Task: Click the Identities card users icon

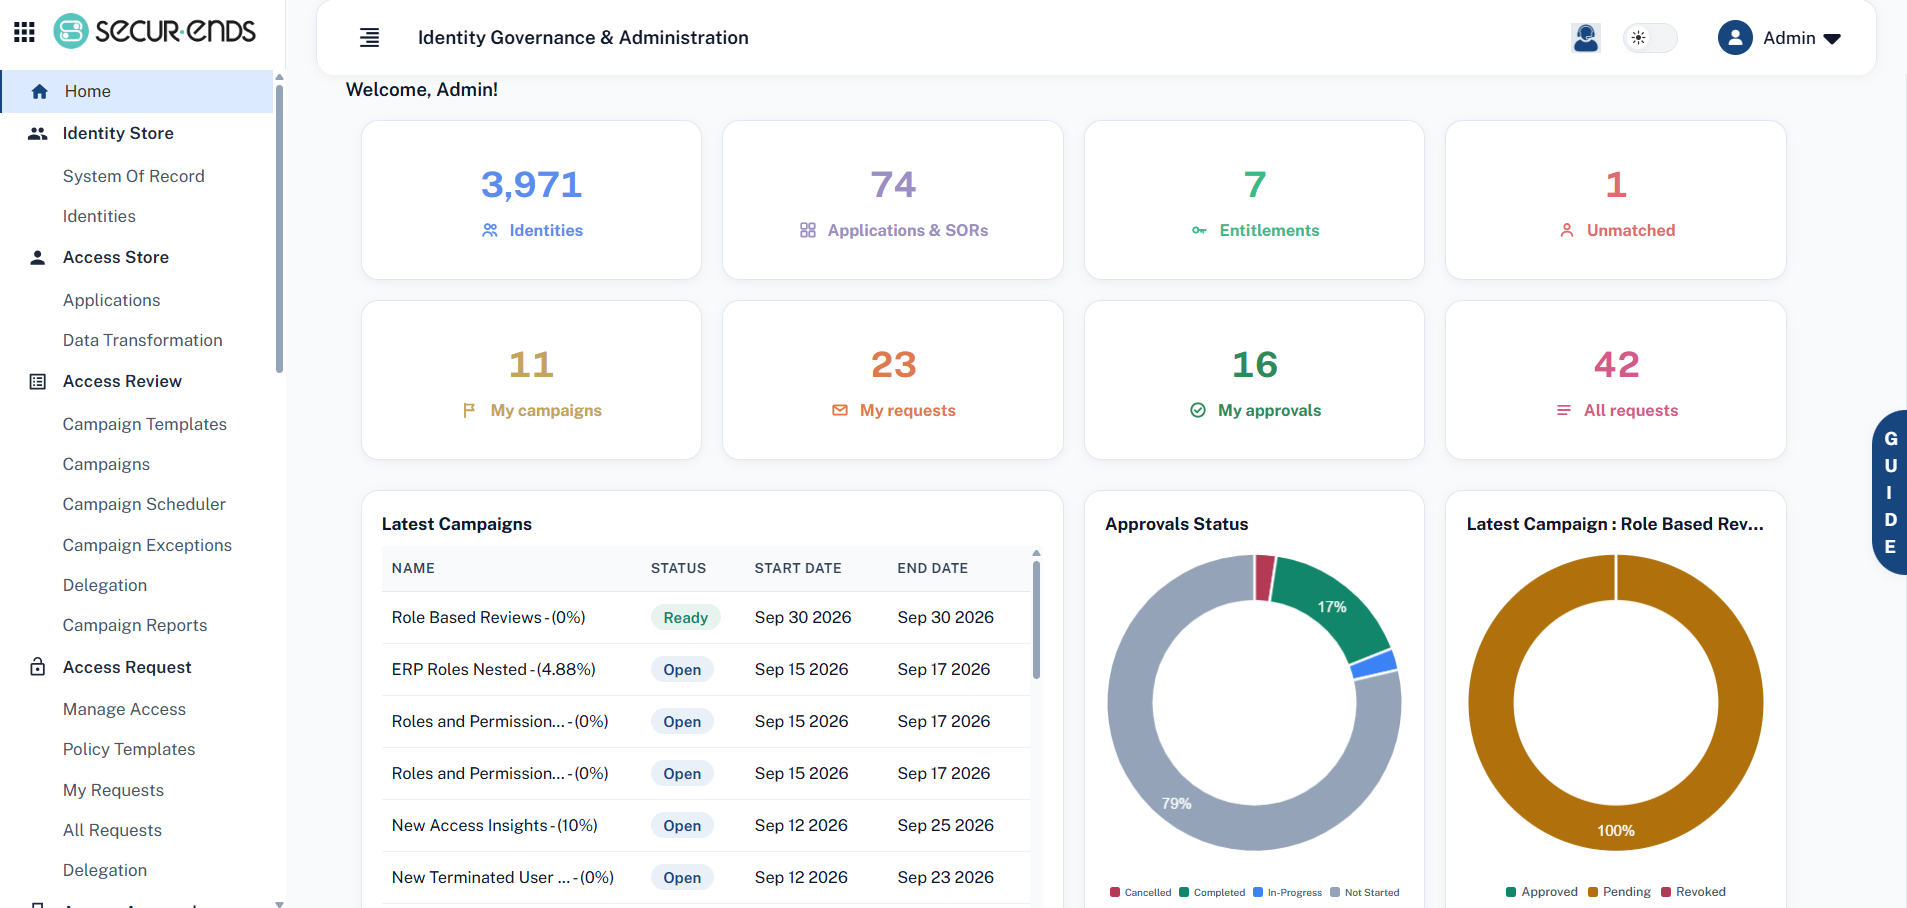Action: coord(490,230)
